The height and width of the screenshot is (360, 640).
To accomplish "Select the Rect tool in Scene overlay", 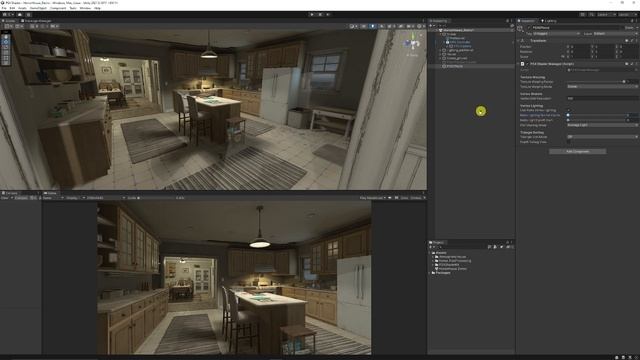I will [x=6, y=58].
